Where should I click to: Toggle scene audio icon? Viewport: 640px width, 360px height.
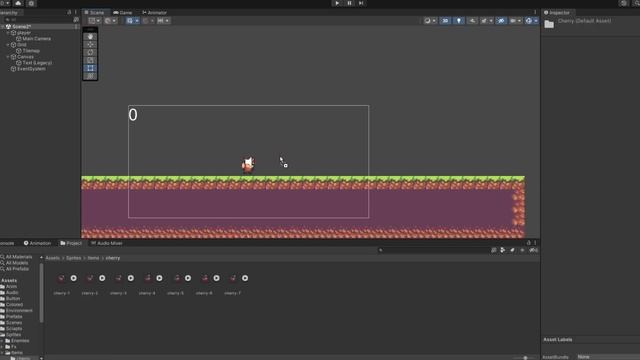pos(472,21)
